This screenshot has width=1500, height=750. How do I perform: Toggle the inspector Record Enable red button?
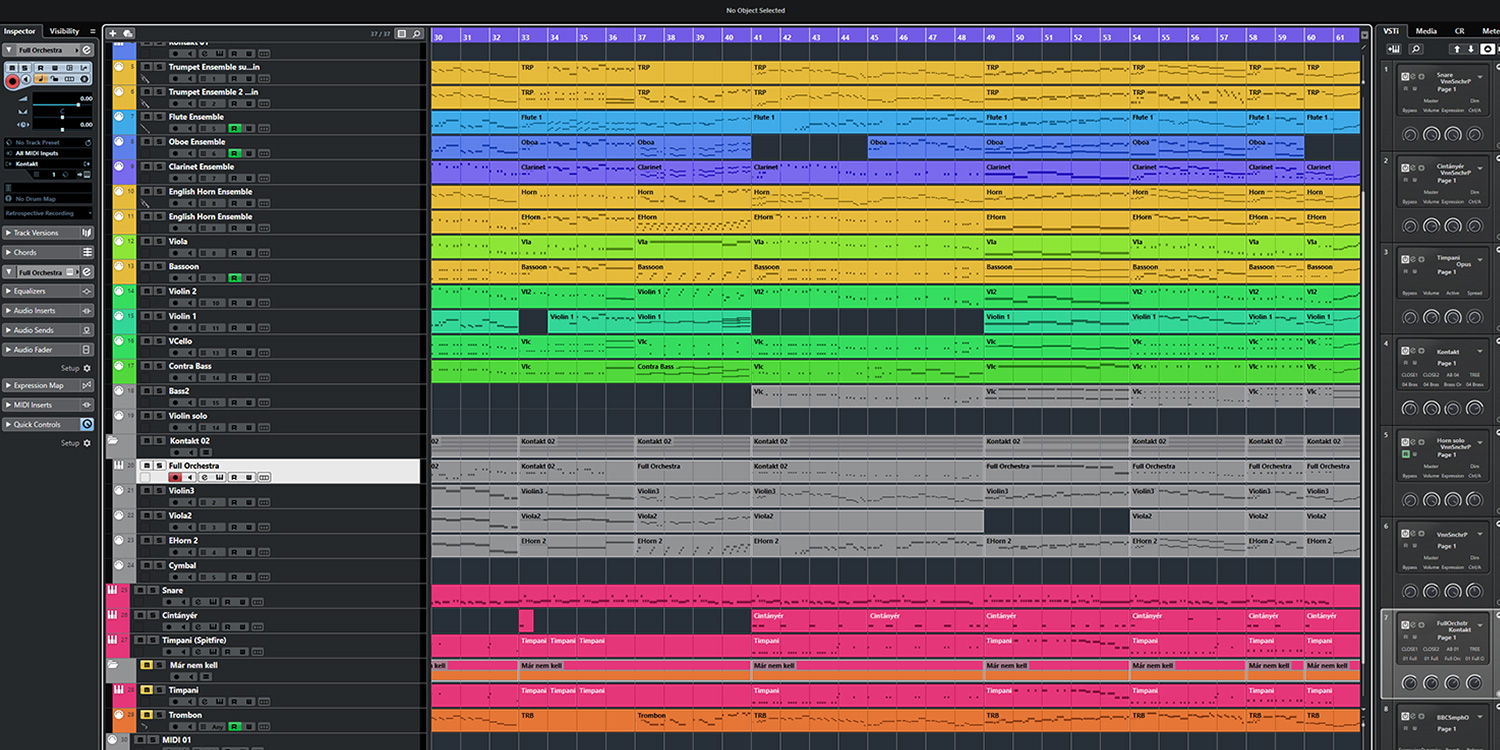tap(12, 80)
